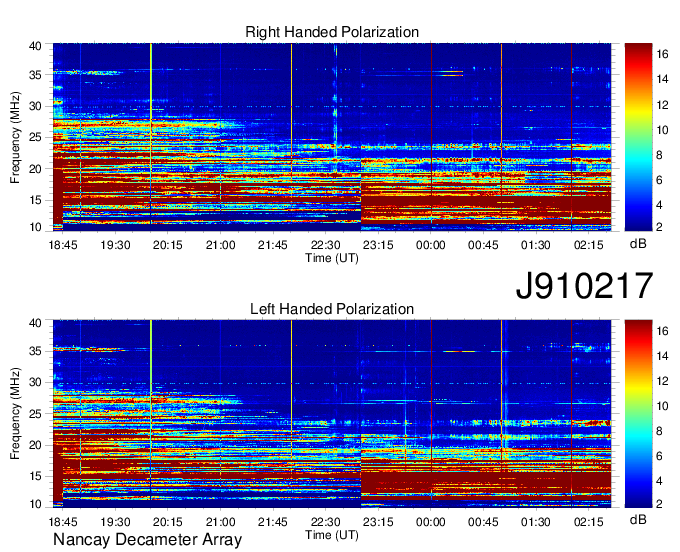This screenshot has height=552, width=680.
Task: Click "00:00" tick on Left Handed time axis
Action: click(431, 522)
